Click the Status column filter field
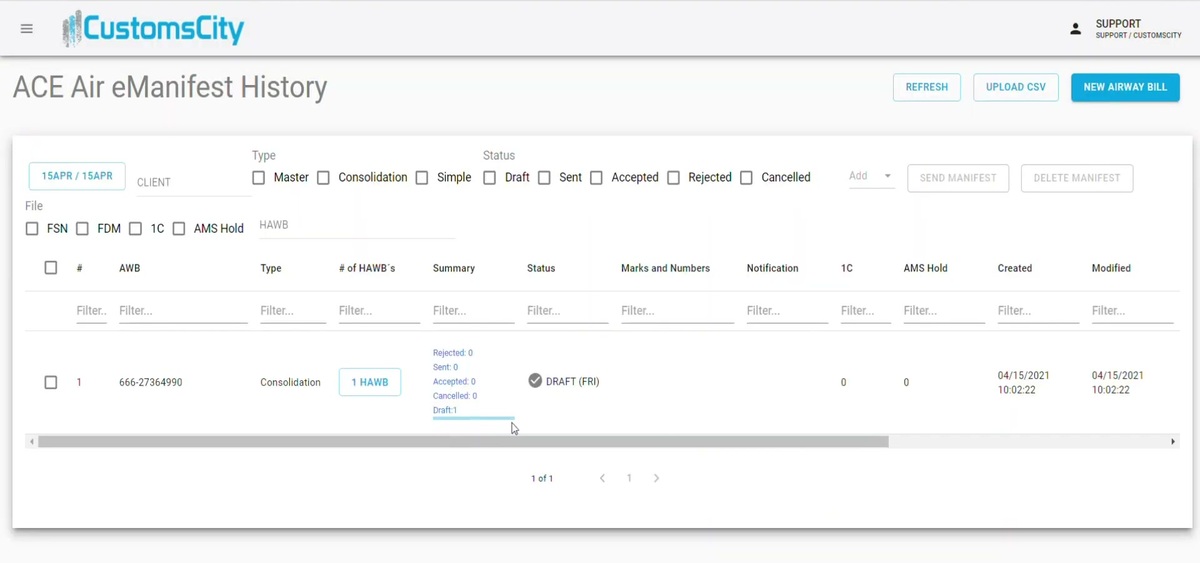This screenshot has width=1200, height=563. coord(567,311)
